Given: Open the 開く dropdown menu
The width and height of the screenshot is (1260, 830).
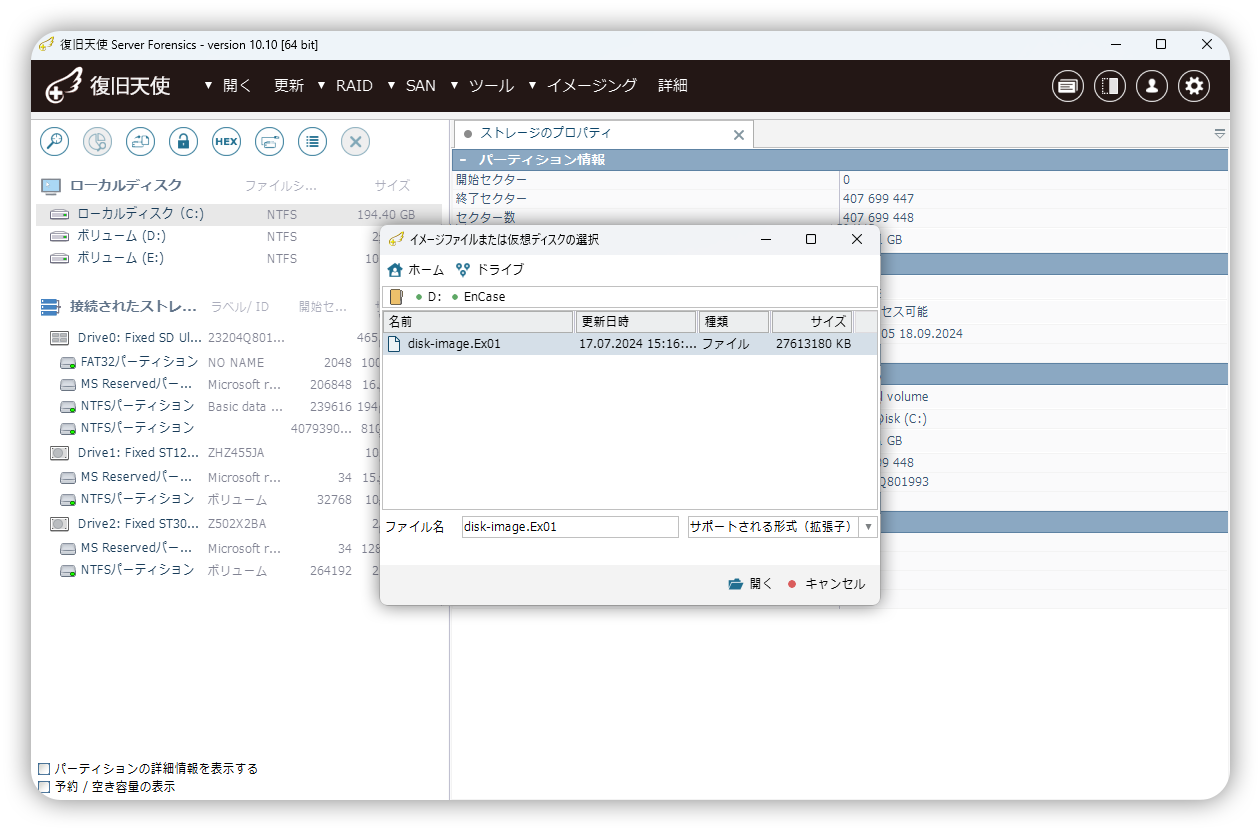Looking at the screenshot, I should coord(229,86).
